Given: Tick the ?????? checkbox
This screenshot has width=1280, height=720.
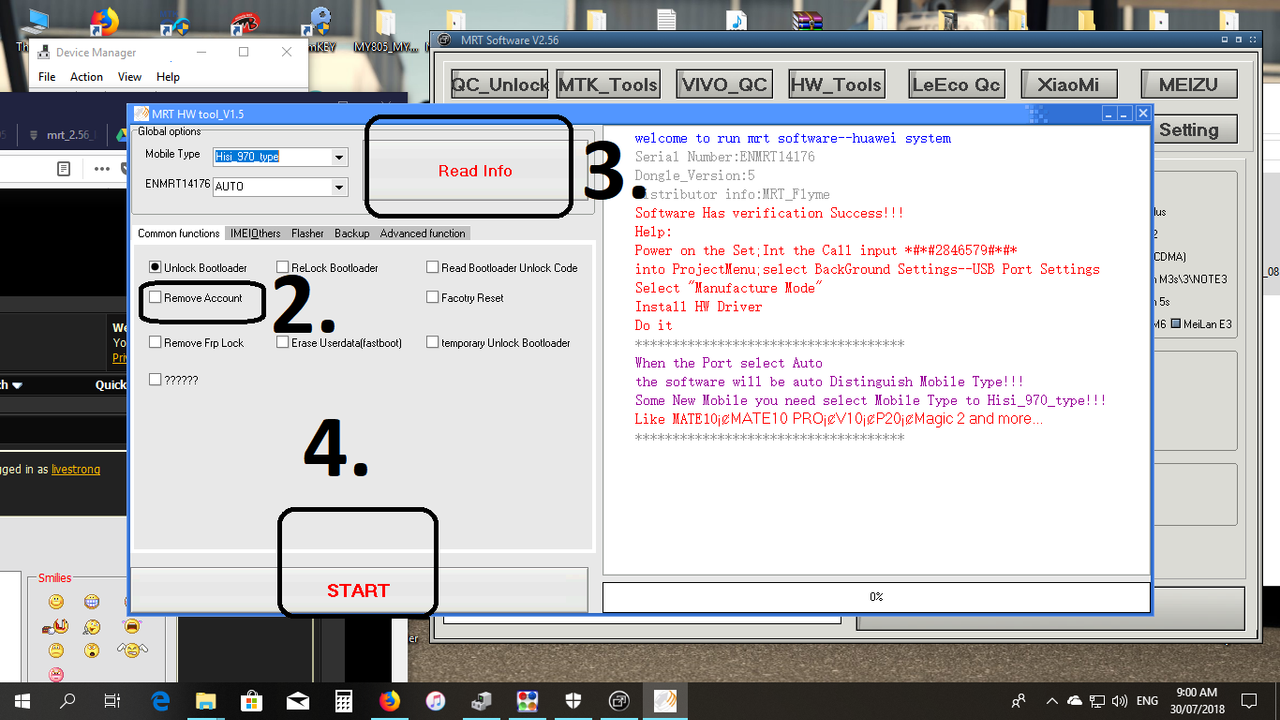Looking at the screenshot, I should [x=155, y=380].
